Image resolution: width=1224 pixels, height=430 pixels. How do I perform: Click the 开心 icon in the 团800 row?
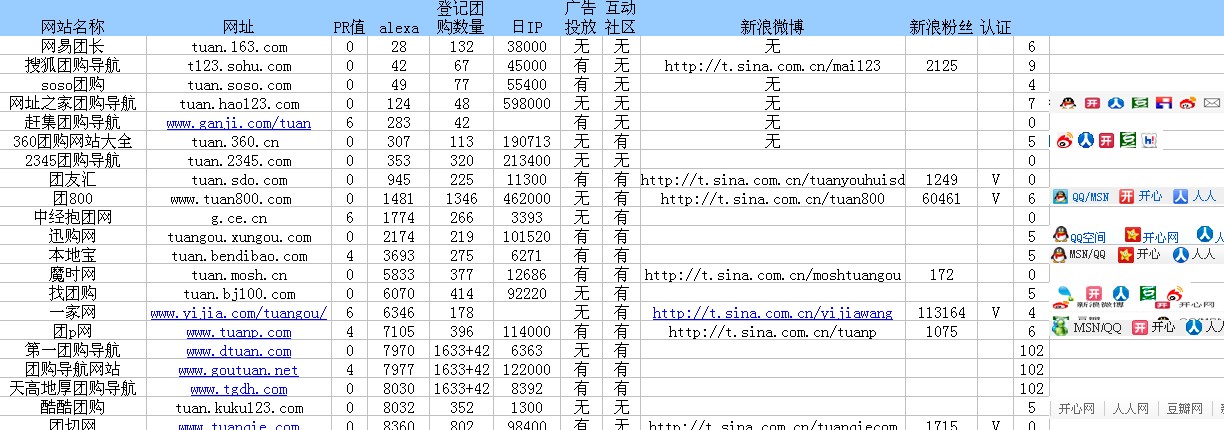click(x=1127, y=196)
